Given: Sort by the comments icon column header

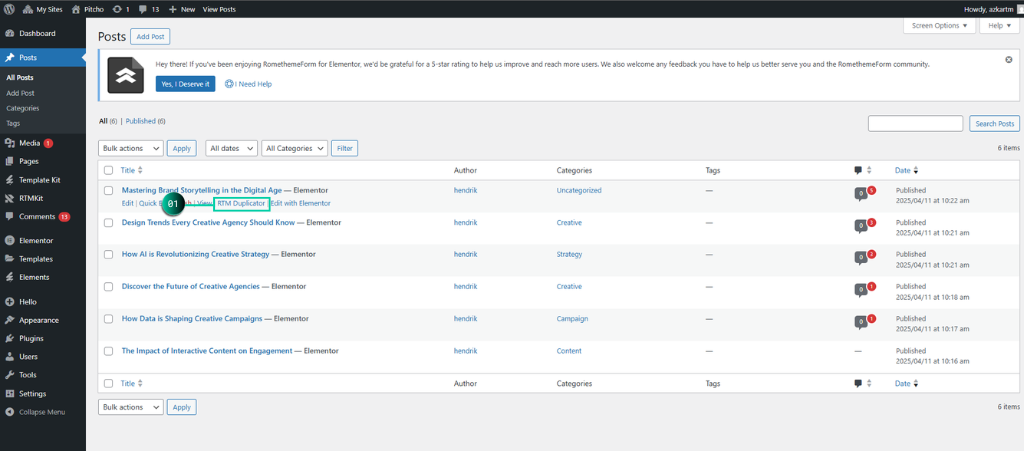Looking at the screenshot, I should 863,170.
